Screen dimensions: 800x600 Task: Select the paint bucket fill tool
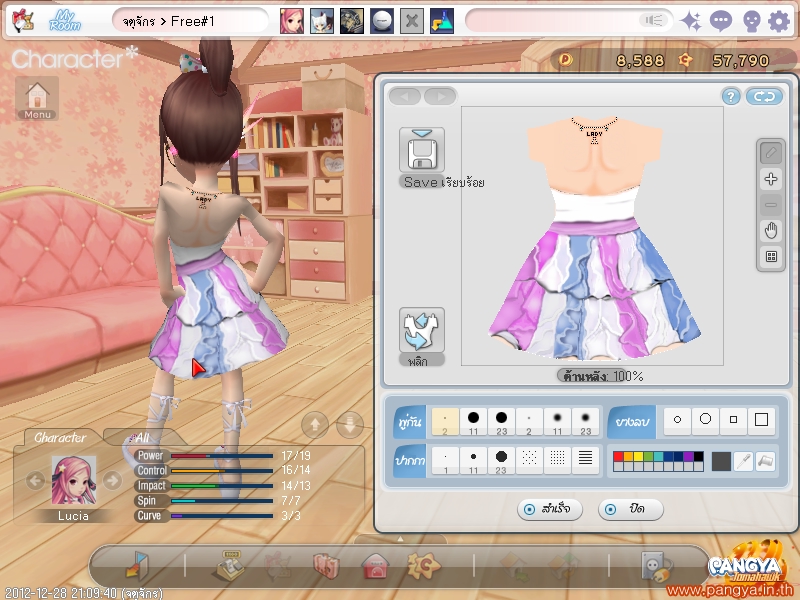pyautogui.click(x=765, y=461)
